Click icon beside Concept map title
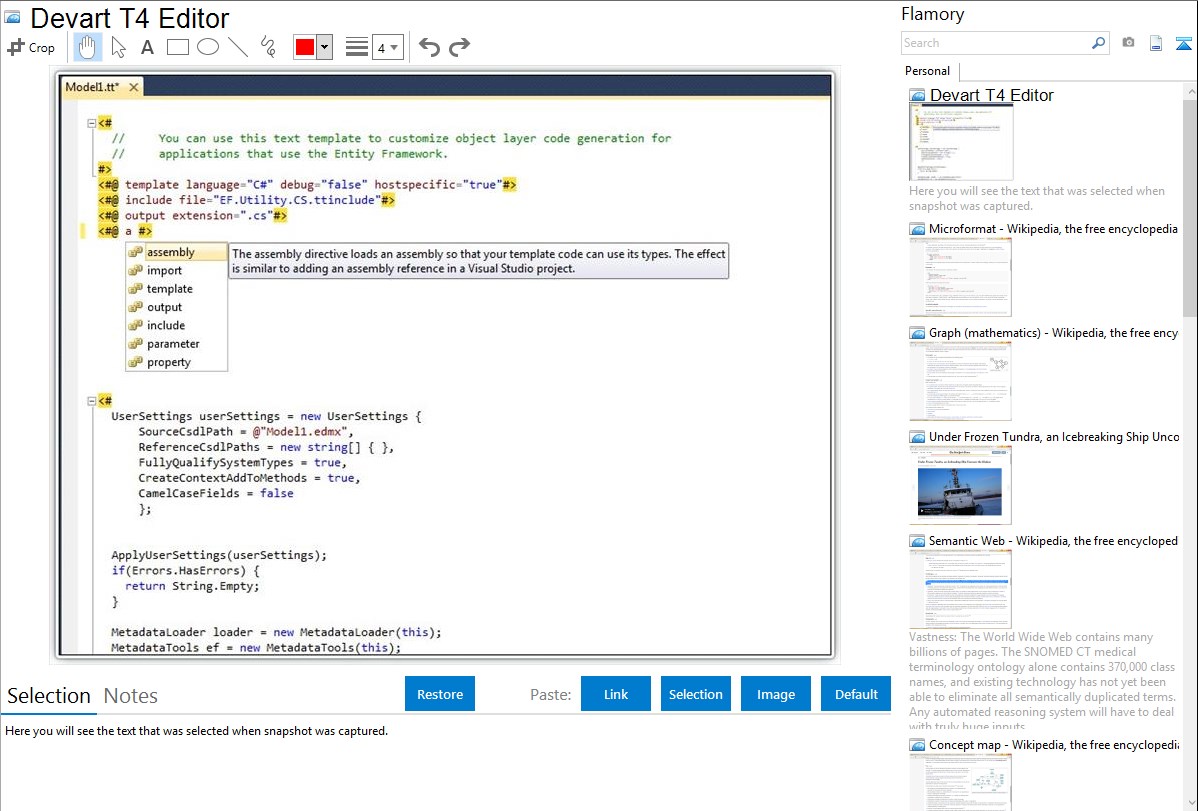Viewport: 1198px width, 811px height. (x=917, y=745)
